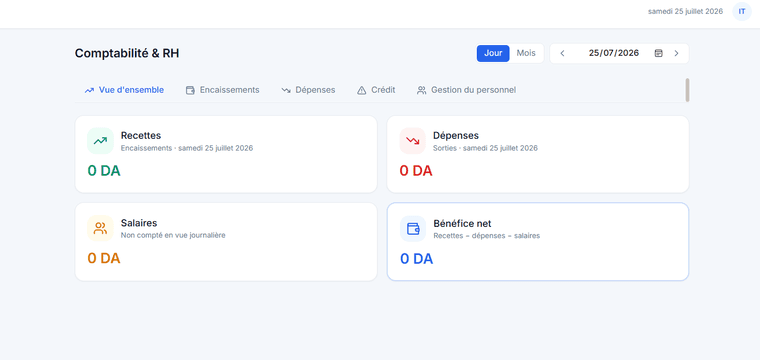This screenshot has width=760, height=360.
Task: Click the Bénéfice net card title
Action: [x=462, y=223]
